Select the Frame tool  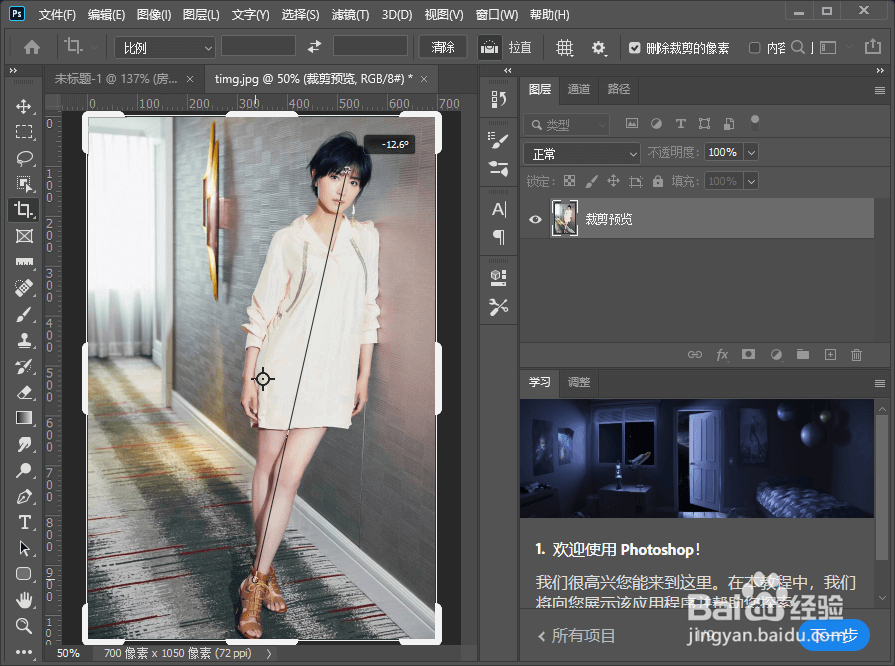23,236
